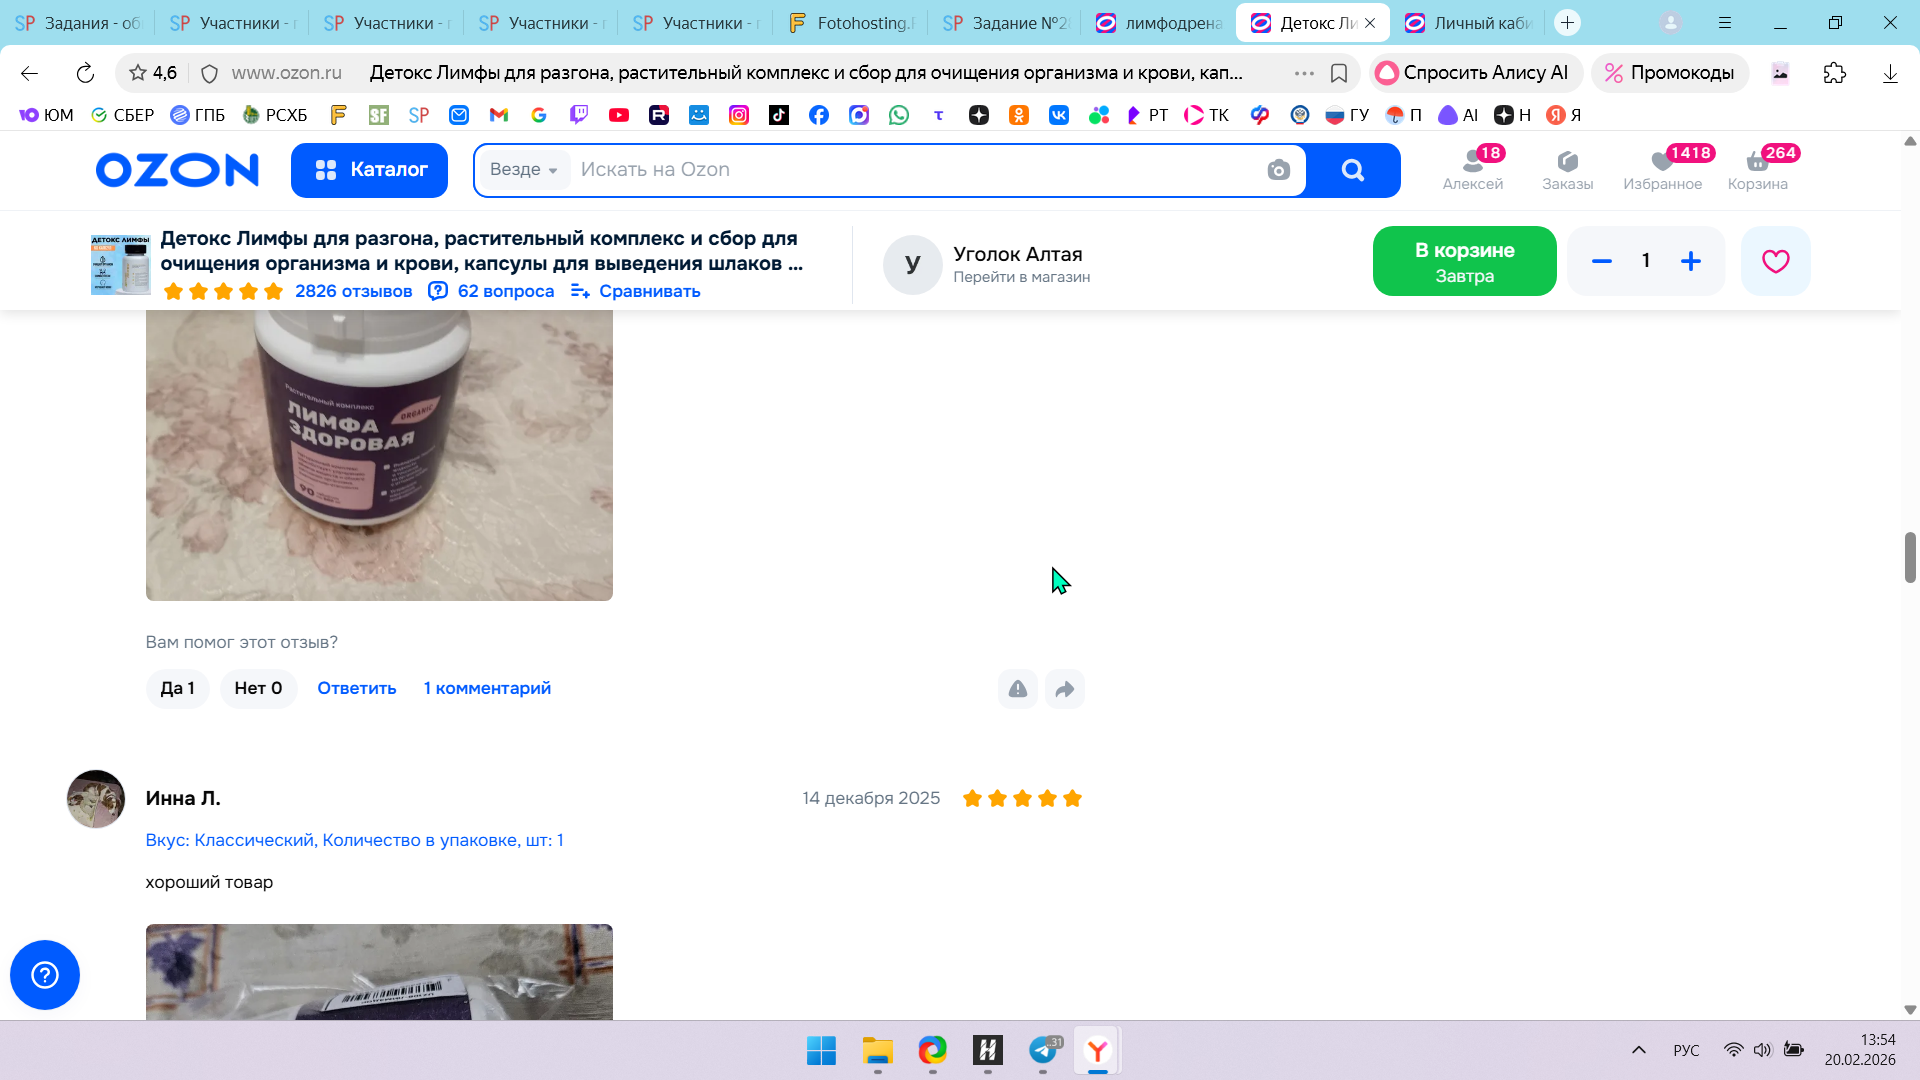Open the Заказы orders icon
This screenshot has width=1920, height=1080.
[1567, 170]
